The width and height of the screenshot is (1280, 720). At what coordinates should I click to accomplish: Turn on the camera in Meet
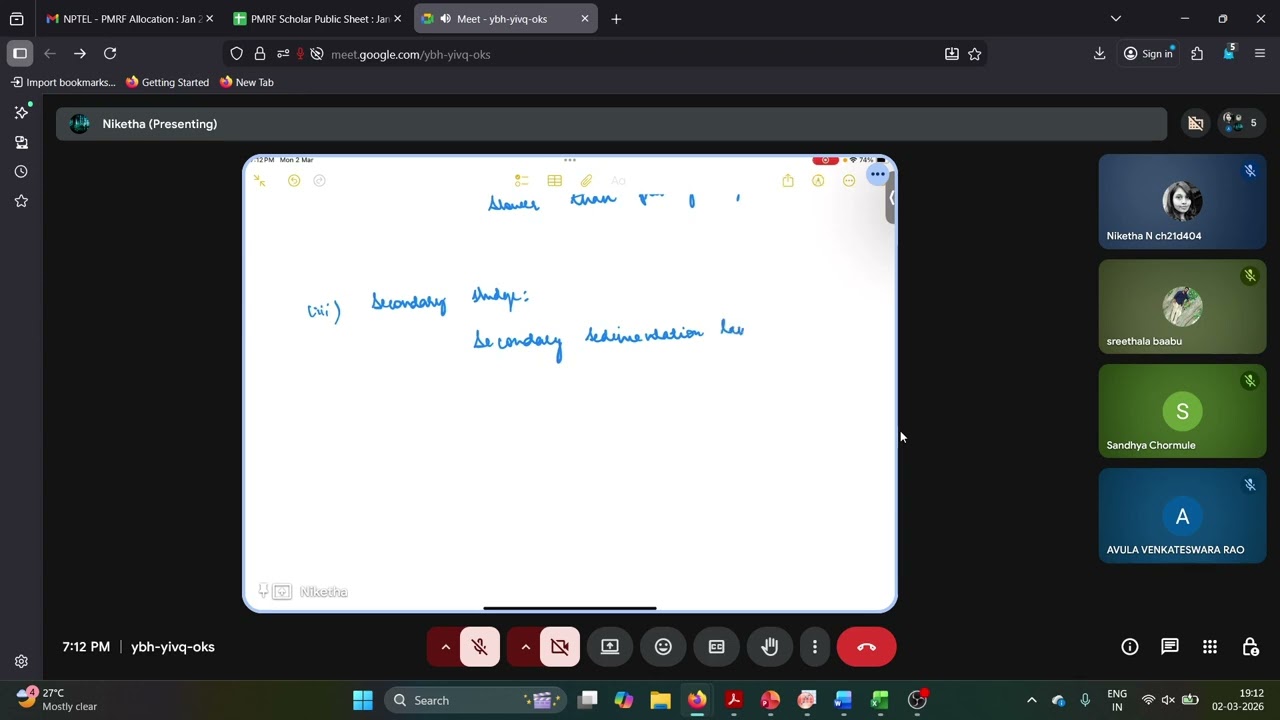[x=560, y=647]
